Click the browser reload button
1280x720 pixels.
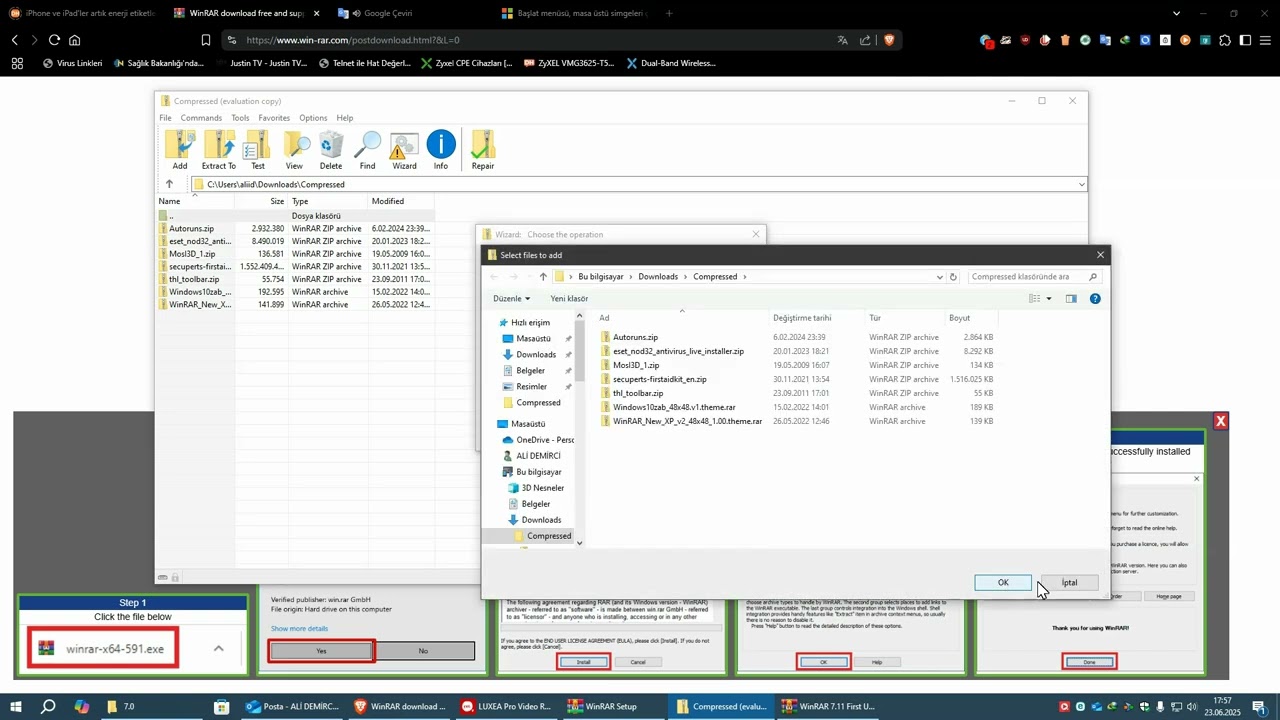pyautogui.click(x=54, y=40)
